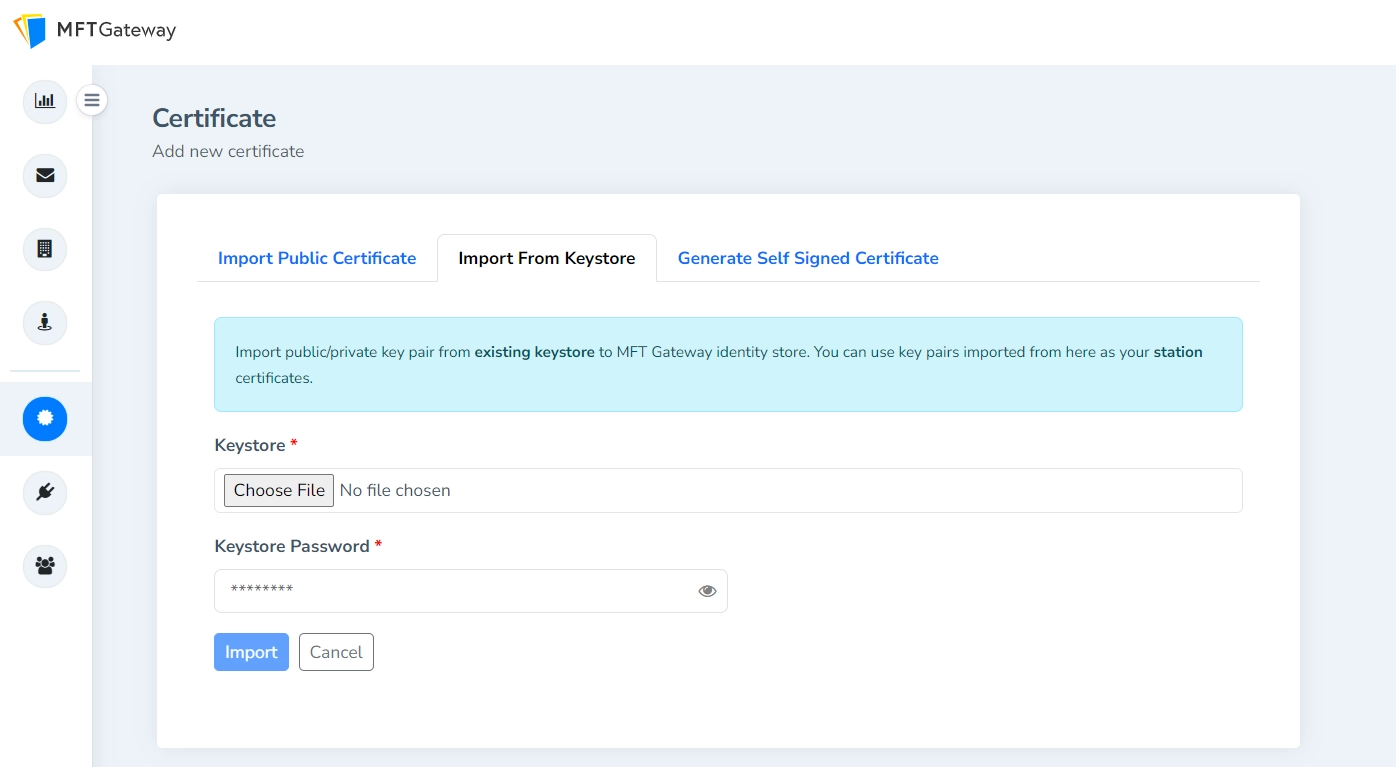Click Choose File for the keystore
Image resolution: width=1396 pixels, height=767 pixels.
pos(278,490)
